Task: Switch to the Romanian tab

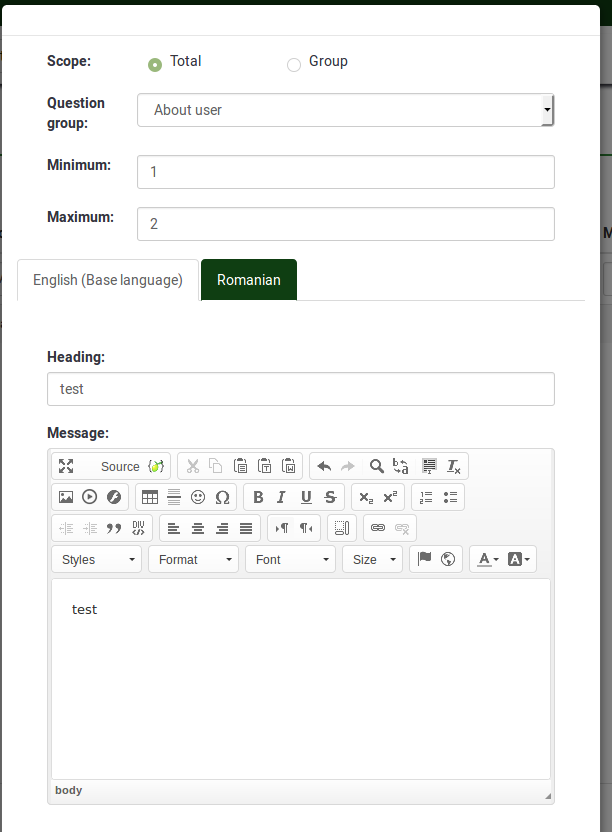Action: [249, 280]
